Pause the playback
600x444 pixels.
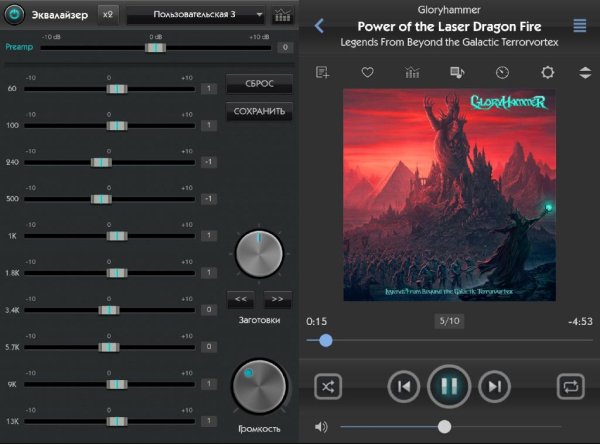(x=449, y=387)
